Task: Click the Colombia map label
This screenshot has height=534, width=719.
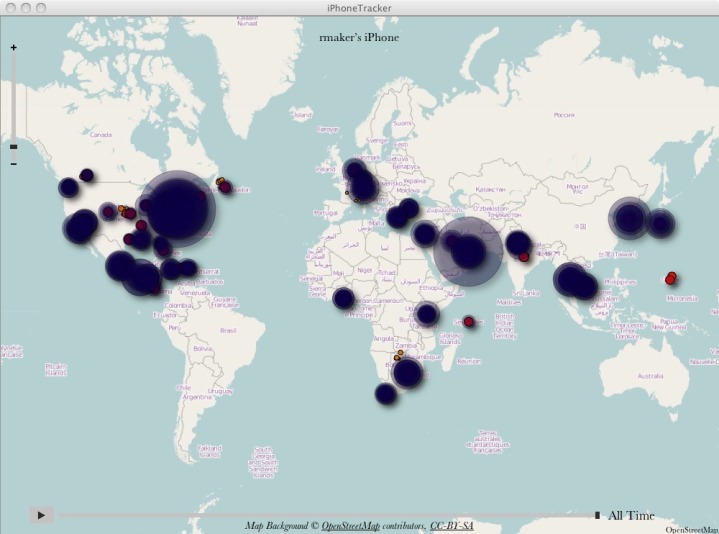Action: point(177,305)
